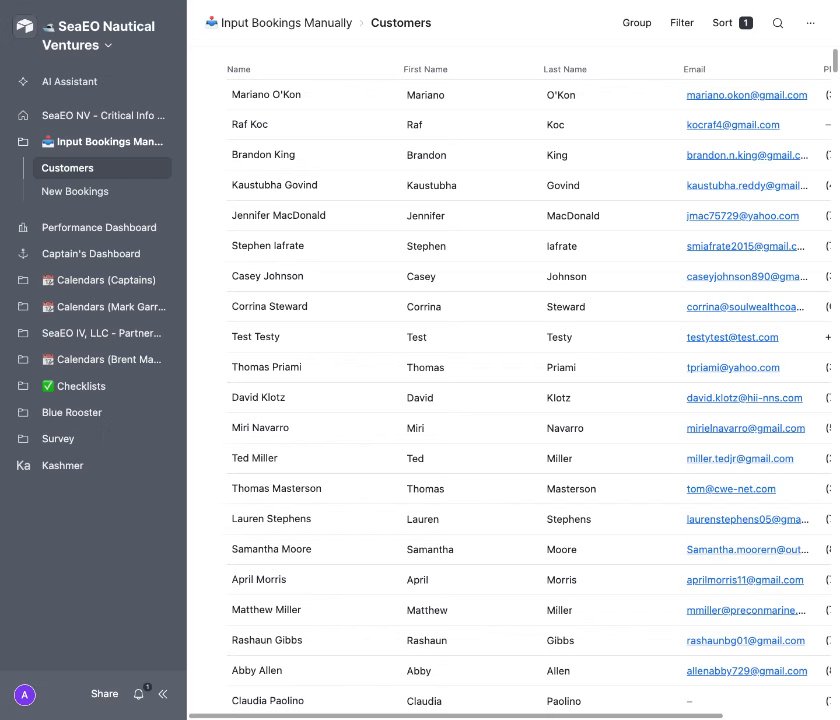The image size is (840, 720).
Task: Expand the Checklists folder
Action: (23, 386)
